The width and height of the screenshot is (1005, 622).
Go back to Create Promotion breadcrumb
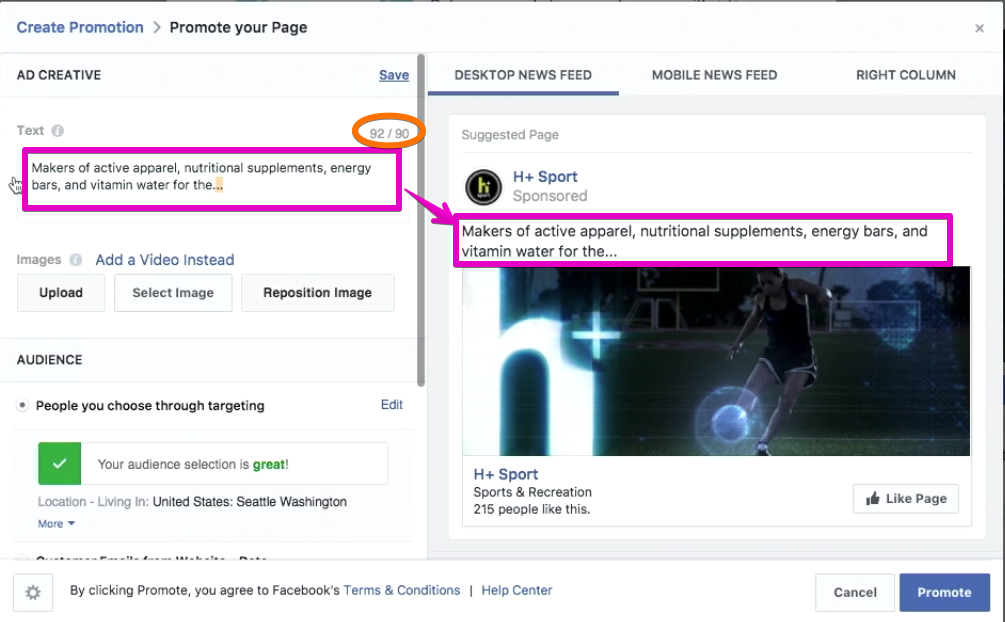pos(80,28)
